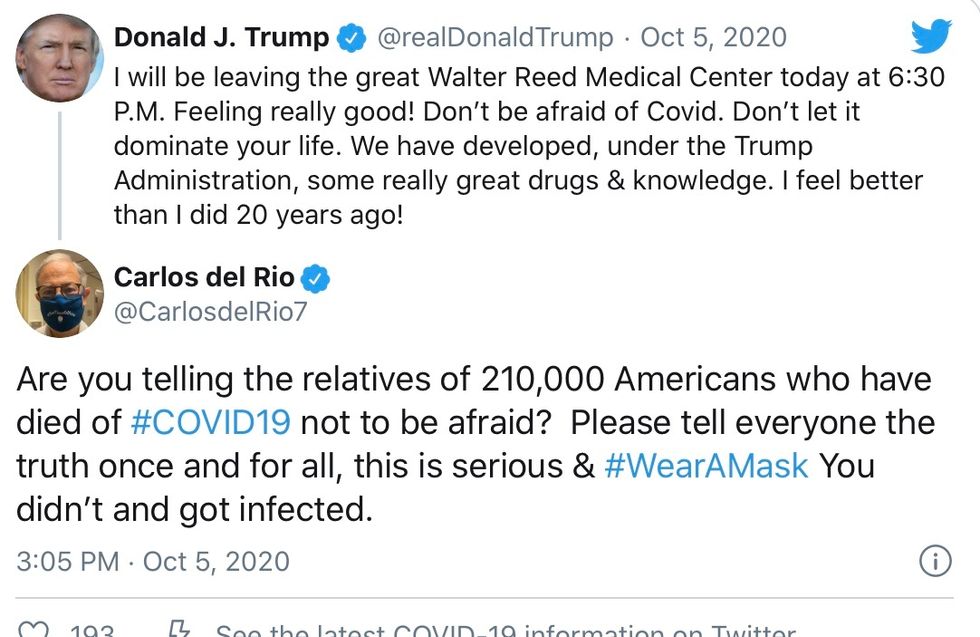980x637 pixels.
Task: Click the reply text about 210,000 Americans
Action: point(476,444)
